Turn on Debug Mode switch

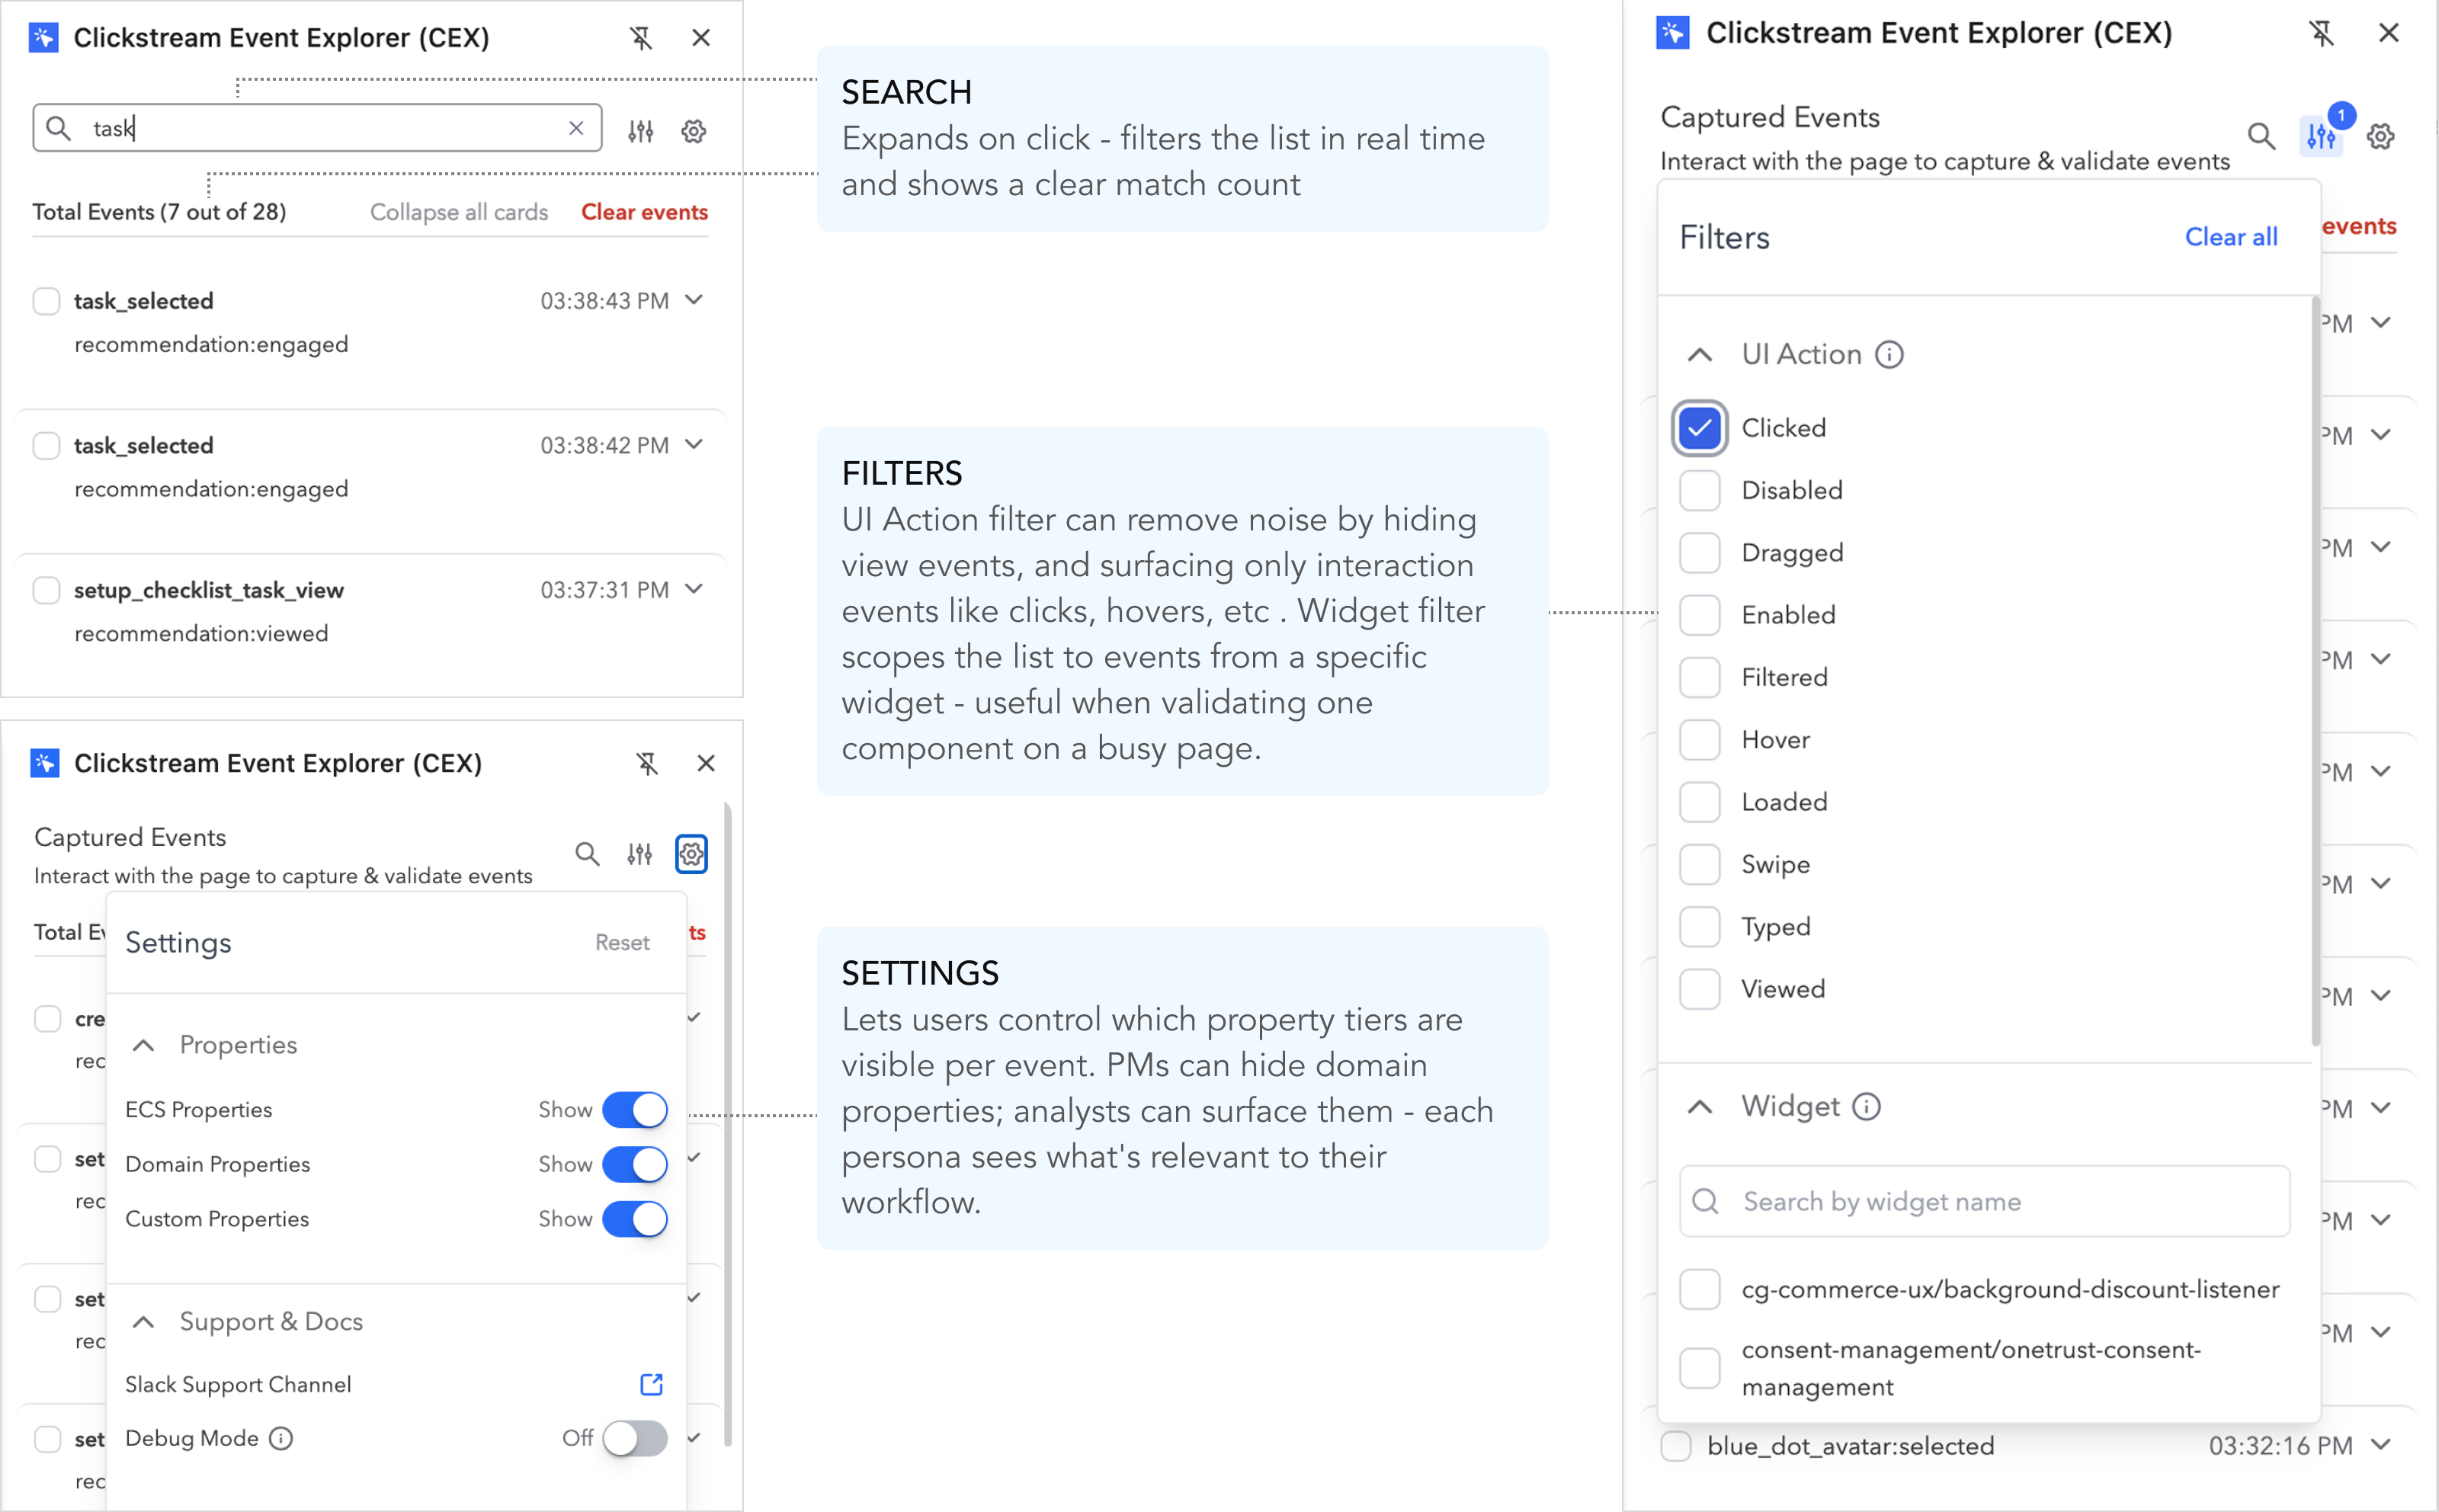click(635, 1438)
